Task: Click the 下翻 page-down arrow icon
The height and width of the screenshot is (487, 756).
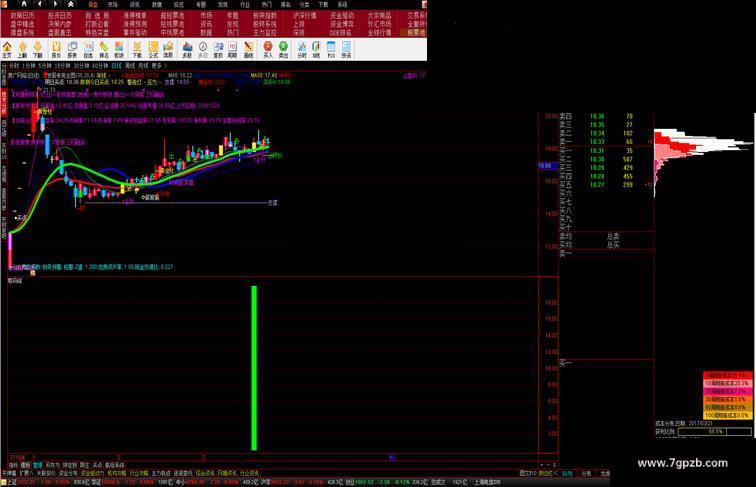Action: 38,50
